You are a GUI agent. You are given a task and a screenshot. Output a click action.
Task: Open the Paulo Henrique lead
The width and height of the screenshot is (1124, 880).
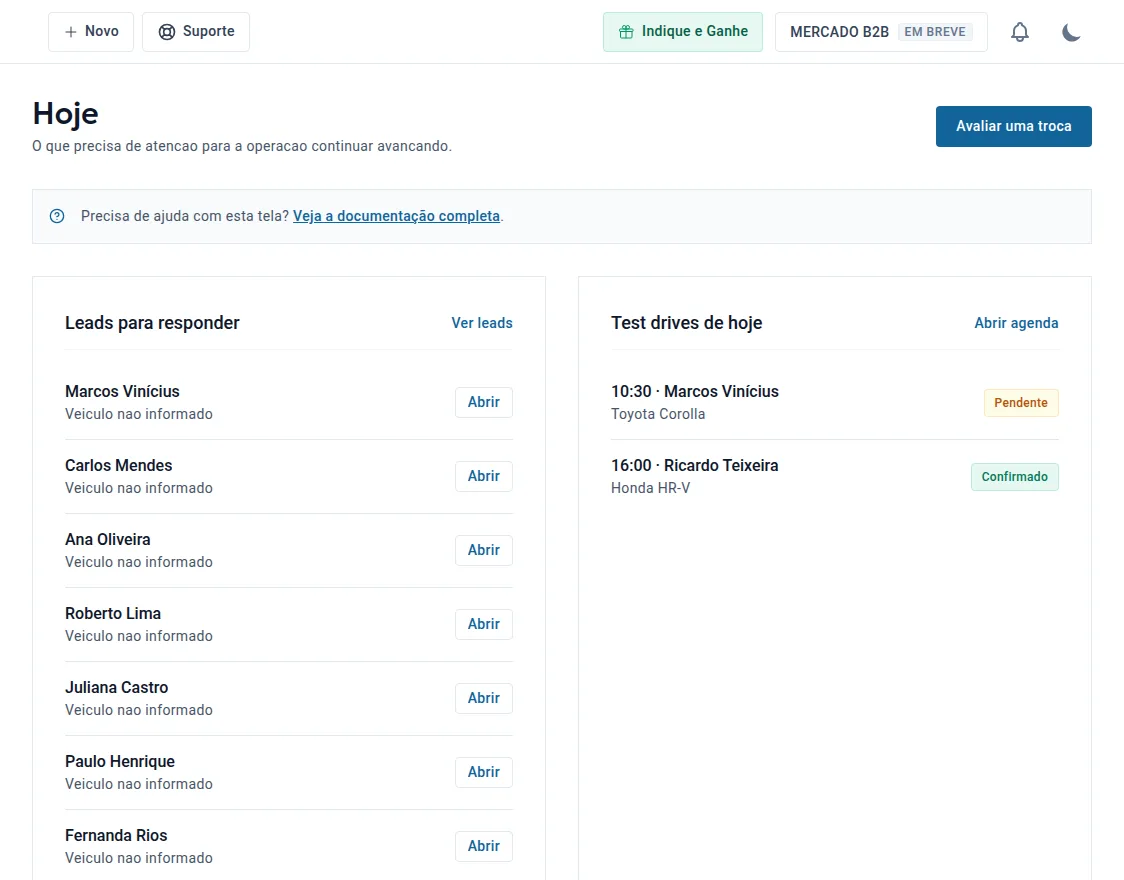click(x=484, y=772)
